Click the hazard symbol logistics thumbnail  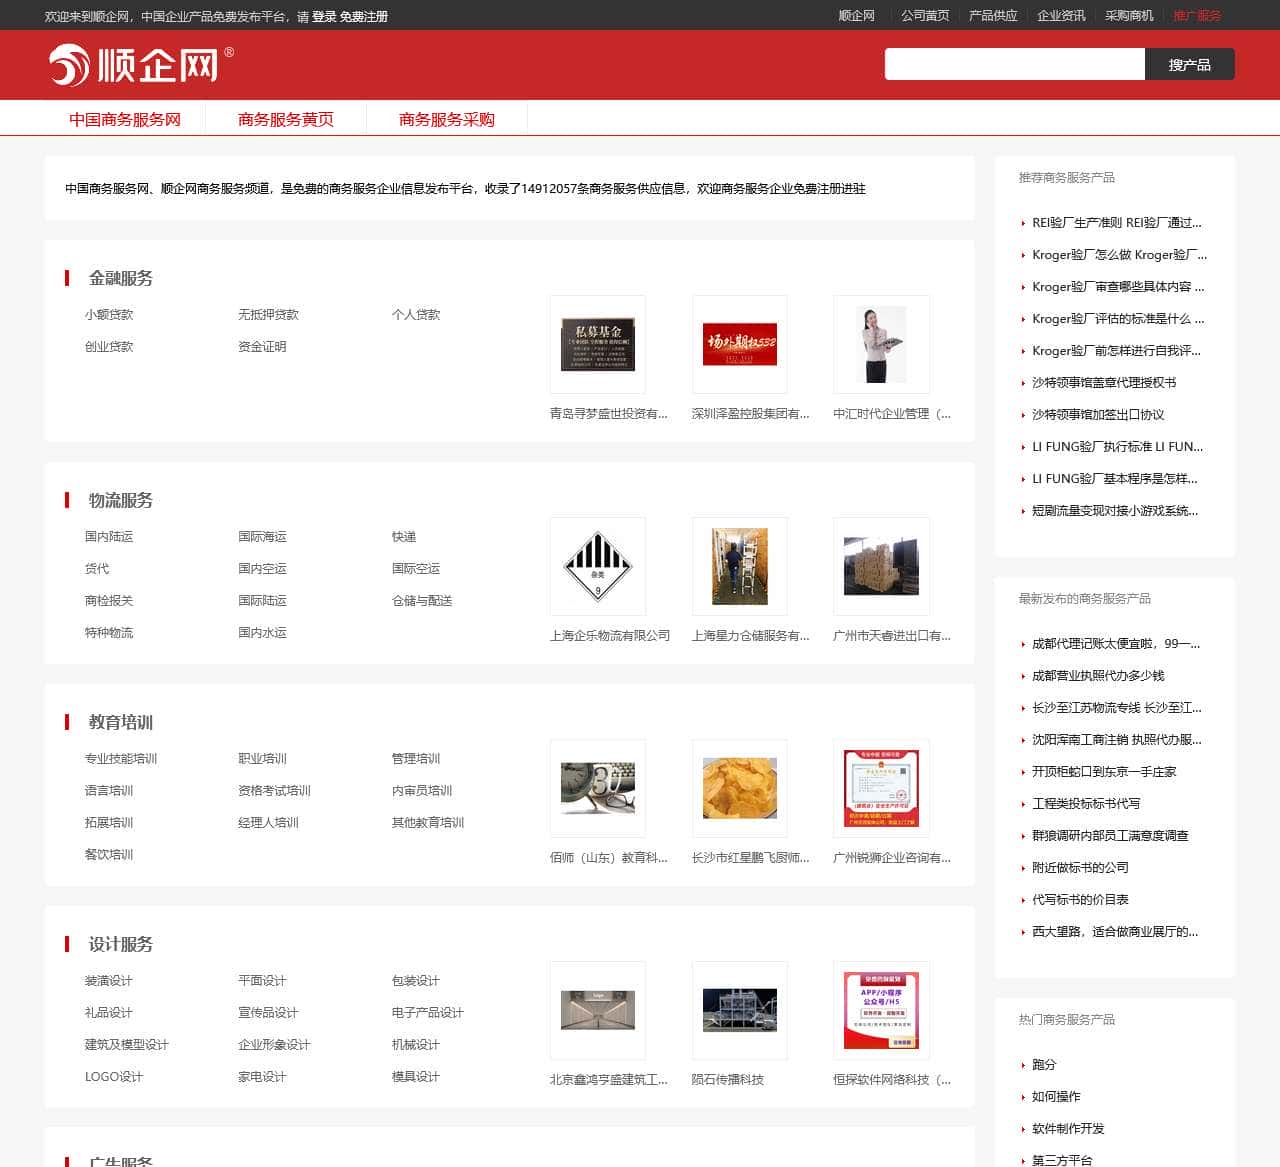[597, 566]
